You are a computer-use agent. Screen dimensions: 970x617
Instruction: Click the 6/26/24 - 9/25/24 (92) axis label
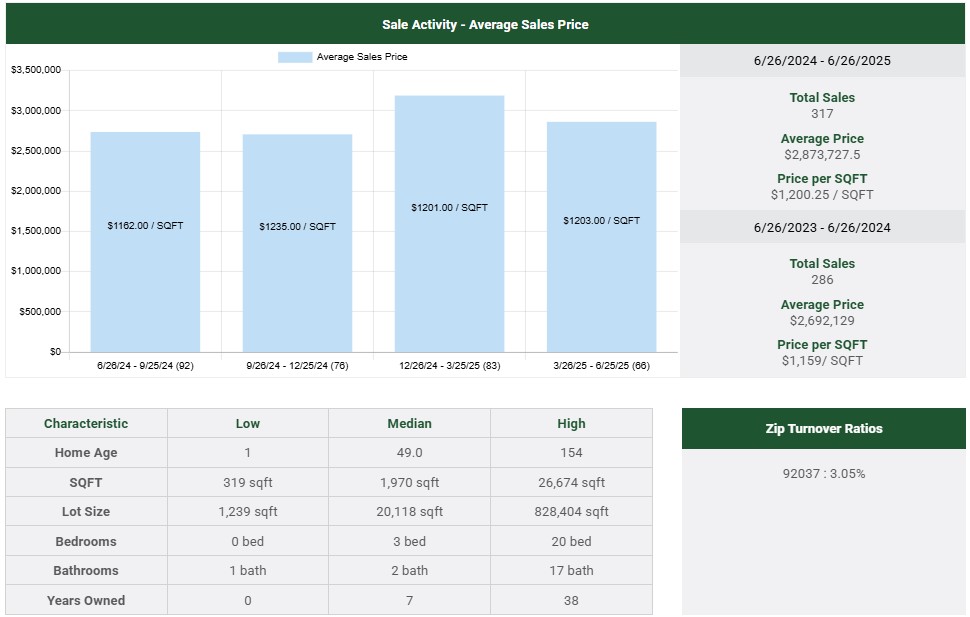point(145,366)
